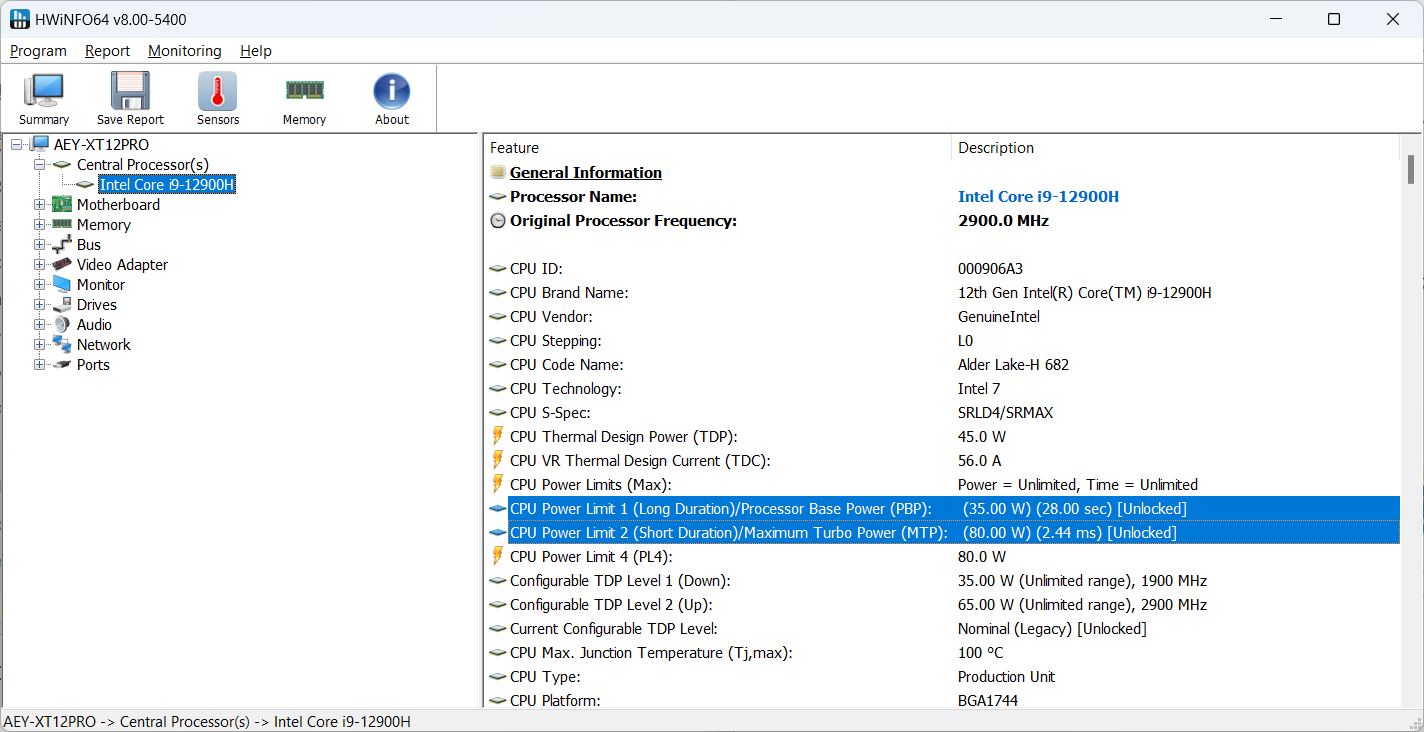Click the lightning icon beside CPU Power Limits (Max)

(498, 485)
